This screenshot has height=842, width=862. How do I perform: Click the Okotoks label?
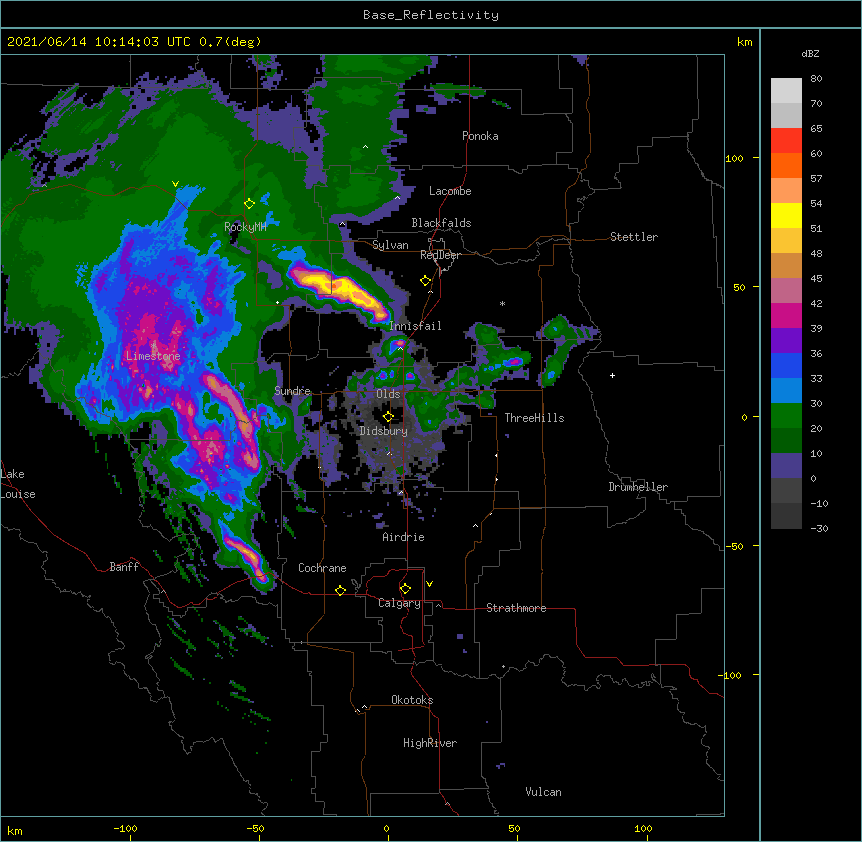(412, 700)
